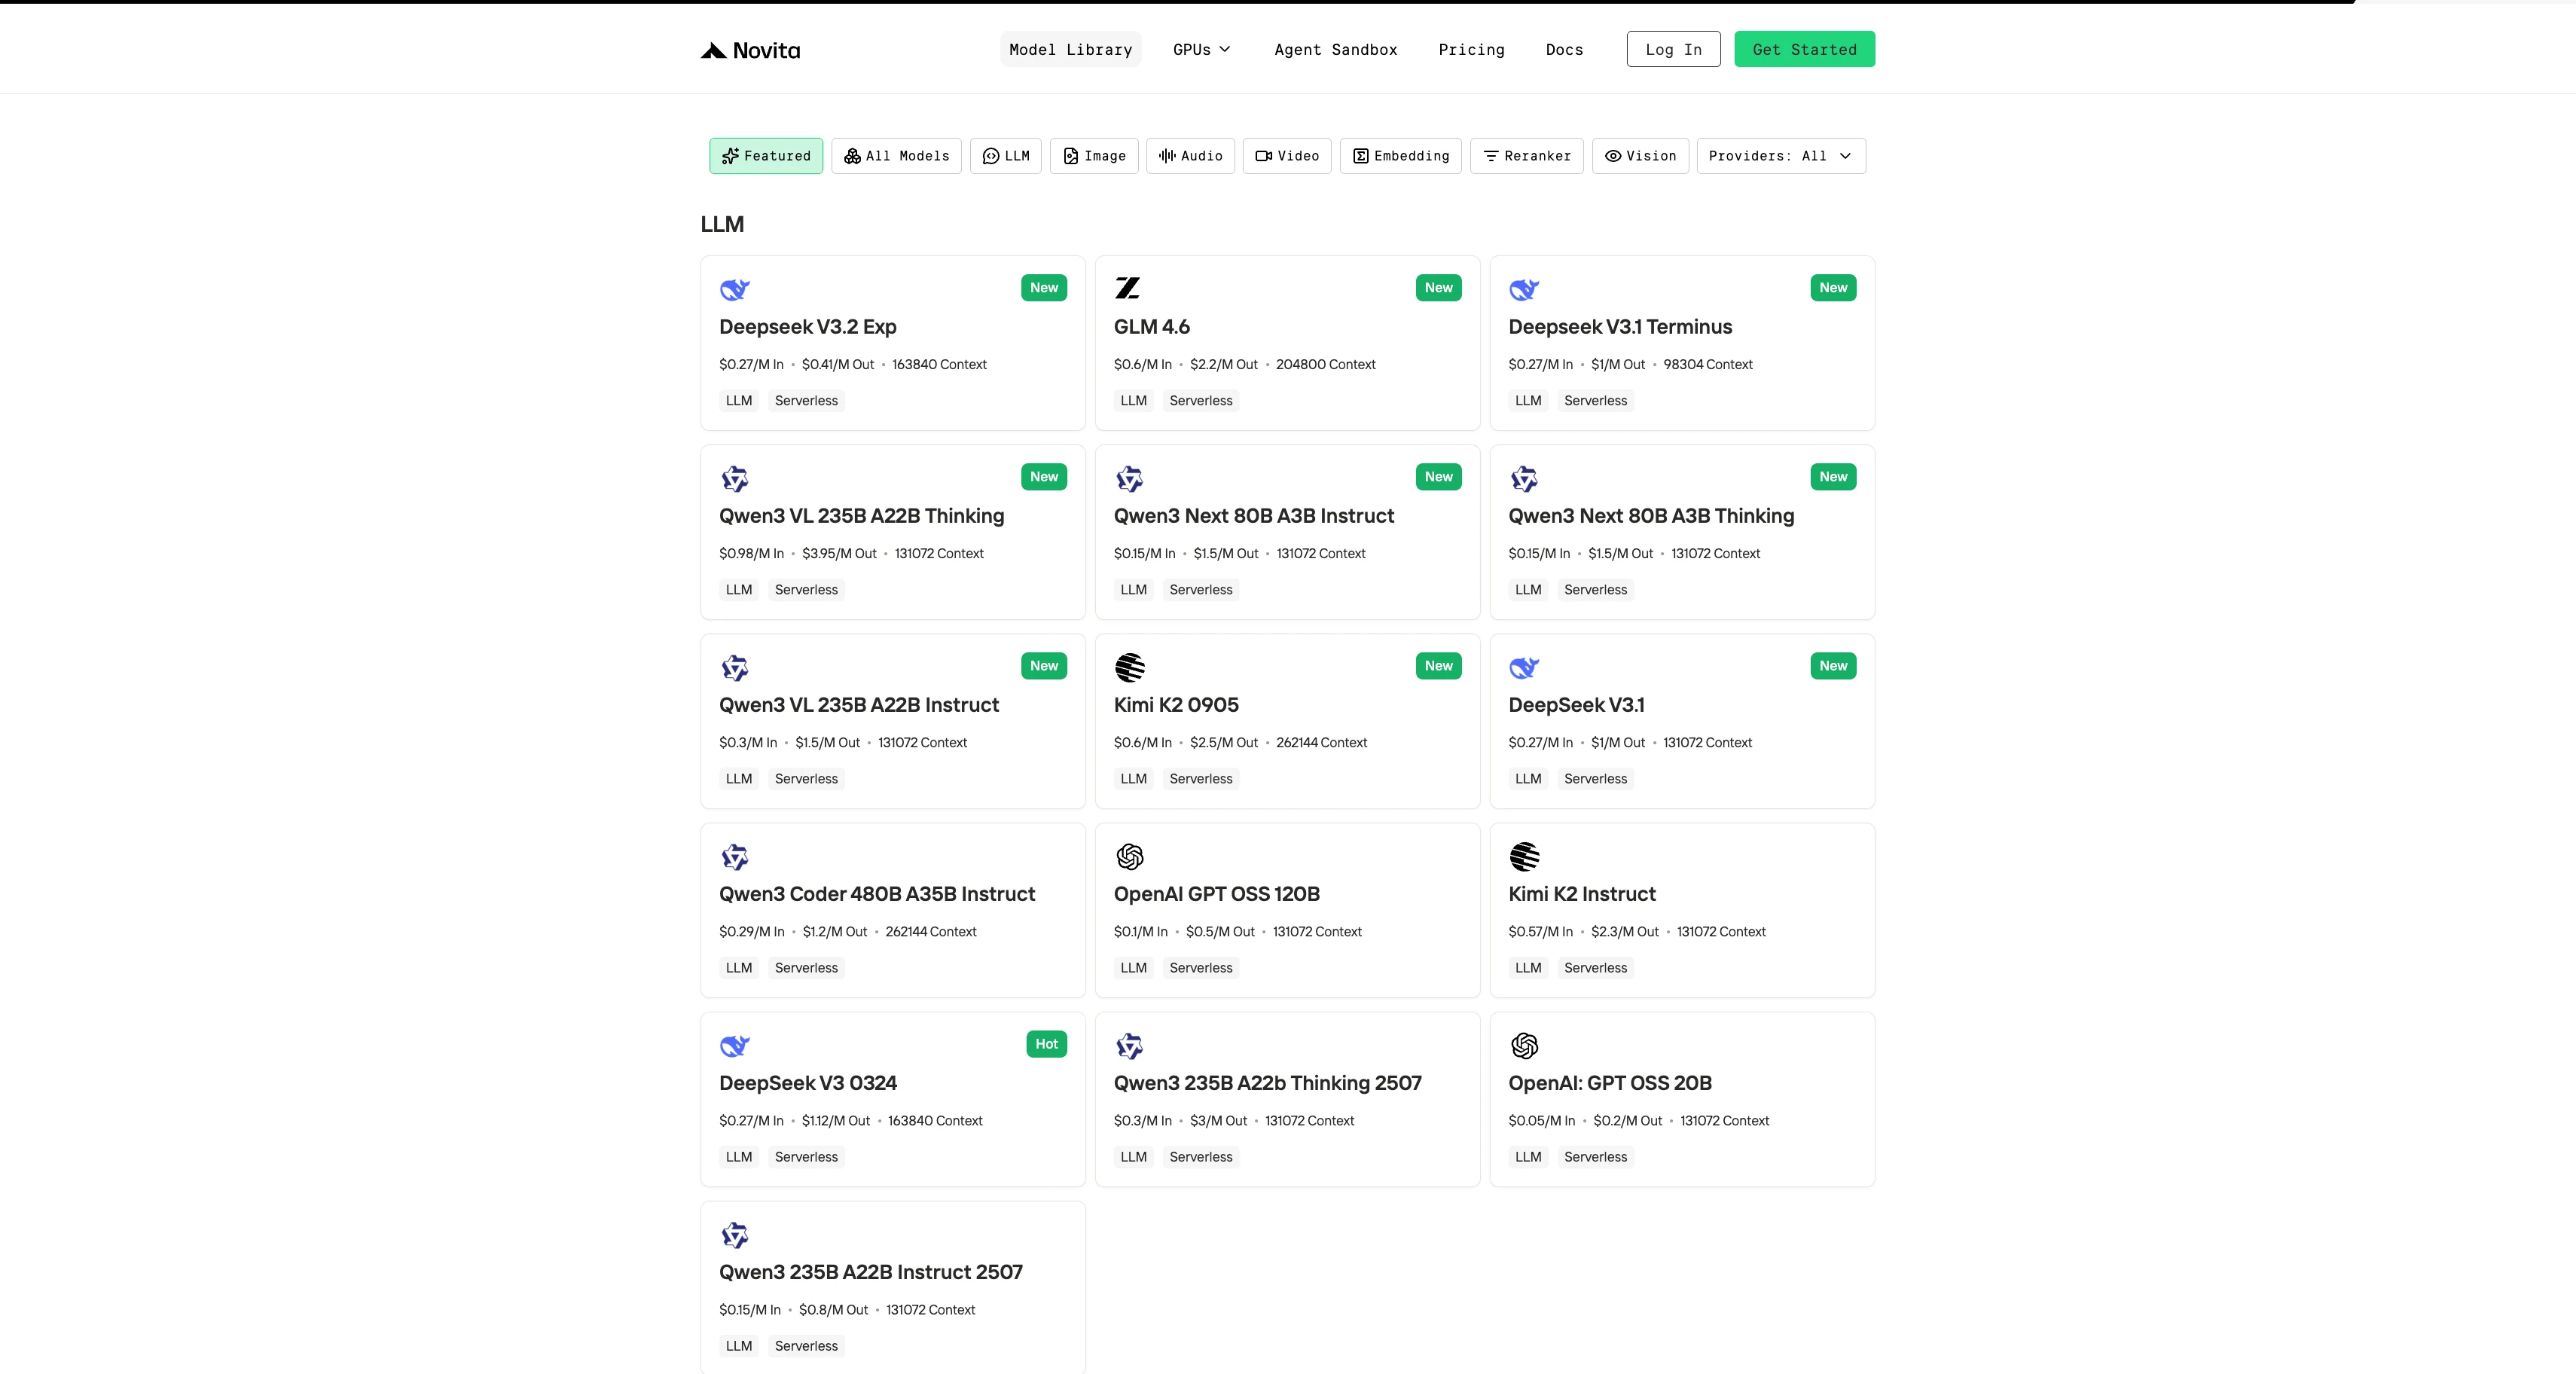Filter models by LLM
2576x1374 pixels.
[1006, 156]
